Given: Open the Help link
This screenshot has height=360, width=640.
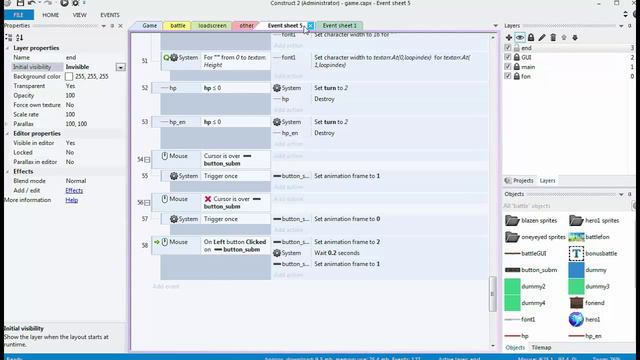Looking at the screenshot, I should tap(71, 200).
